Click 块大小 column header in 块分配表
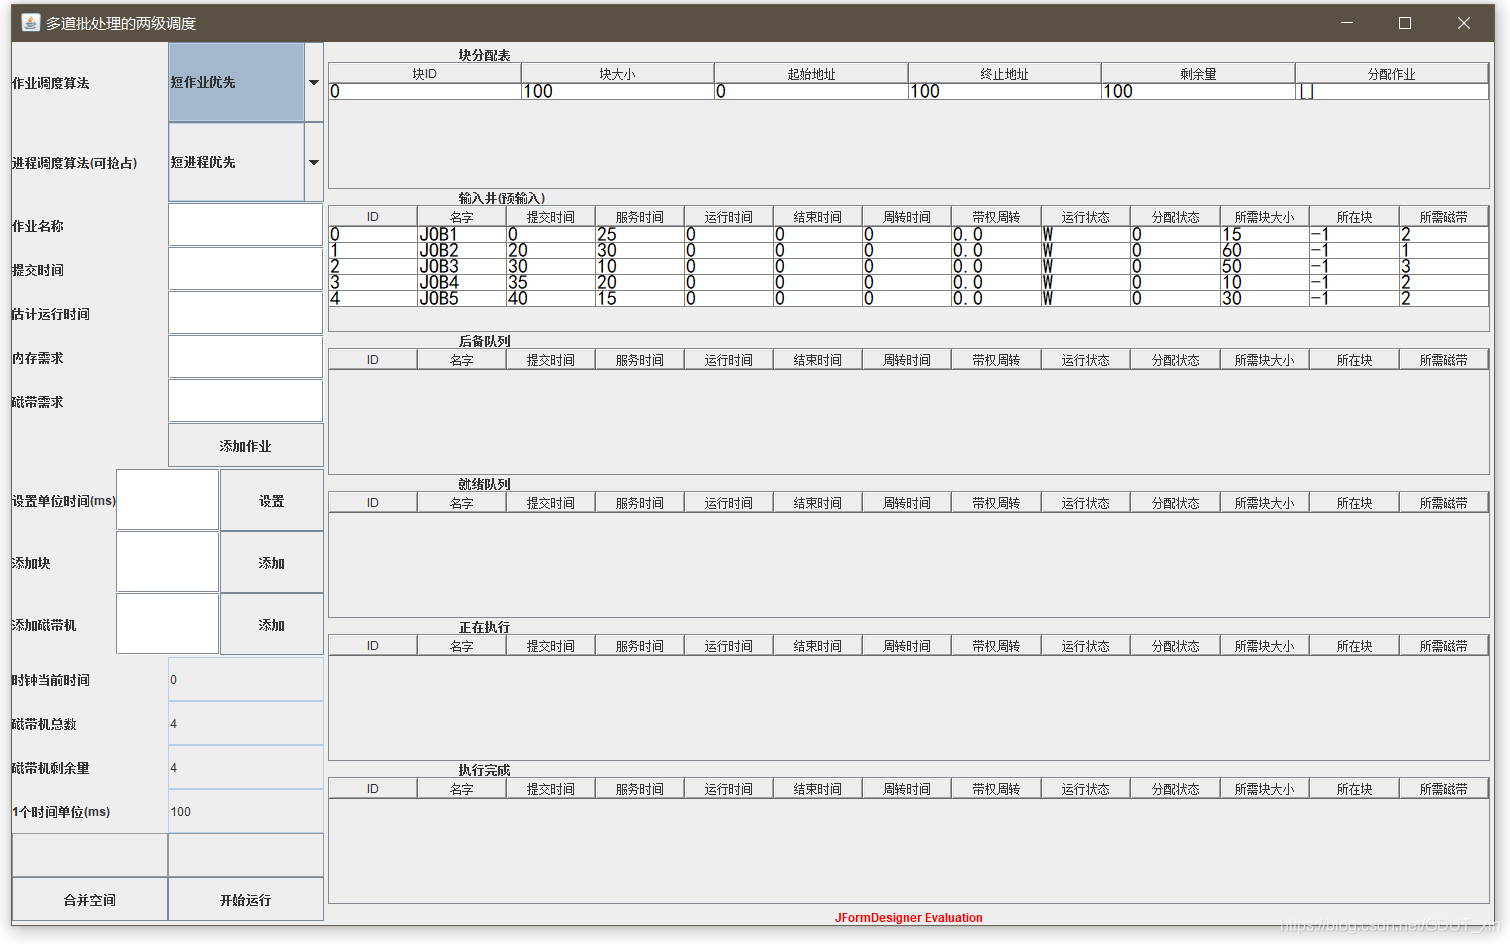The width and height of the screenshot is (1510, 944). (618, 73)
